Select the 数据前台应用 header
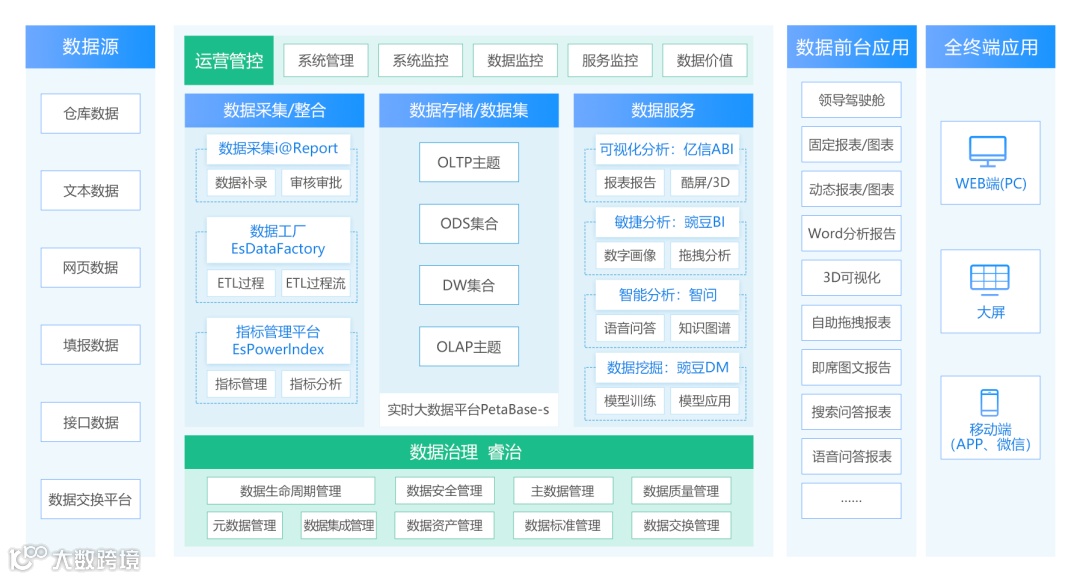Viewport: 1080px width, 579px height. tap(851, 47)
